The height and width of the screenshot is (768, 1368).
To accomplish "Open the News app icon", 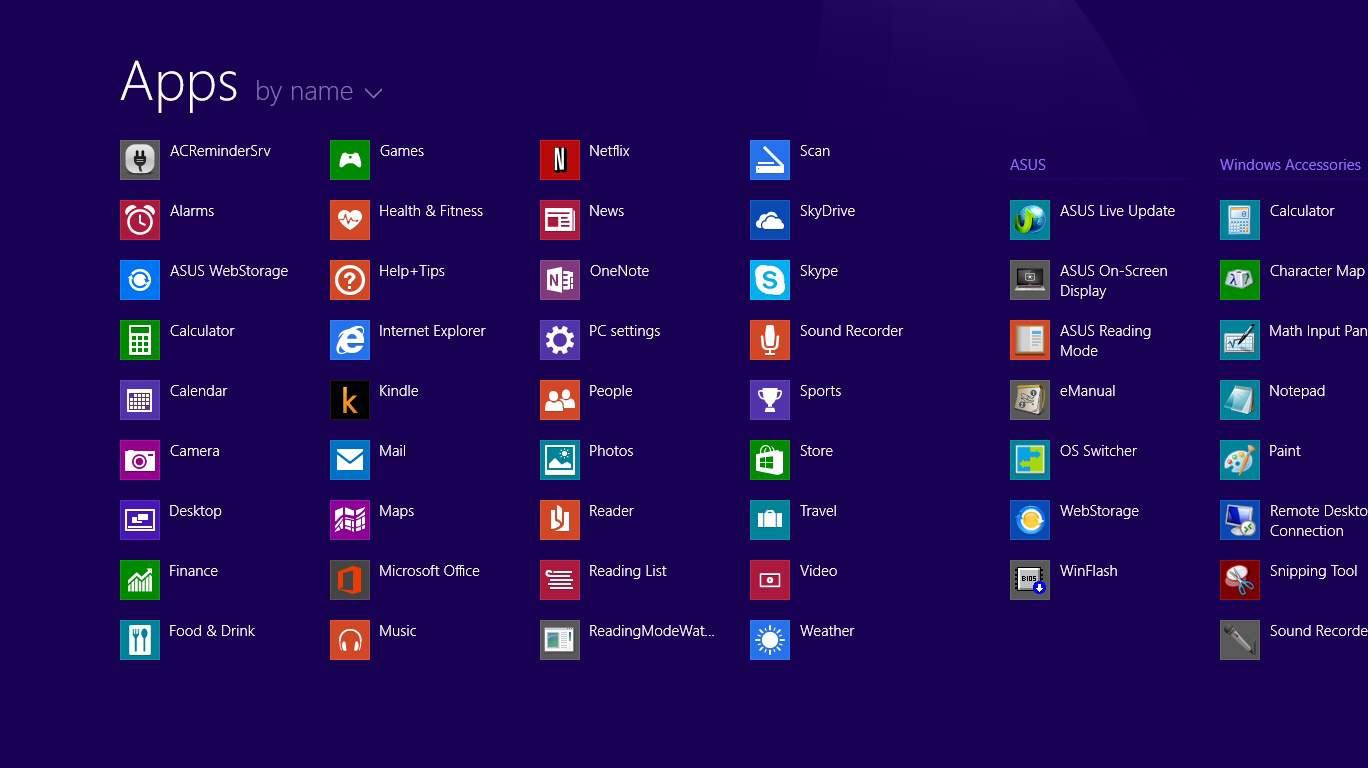I will (560, 220).
